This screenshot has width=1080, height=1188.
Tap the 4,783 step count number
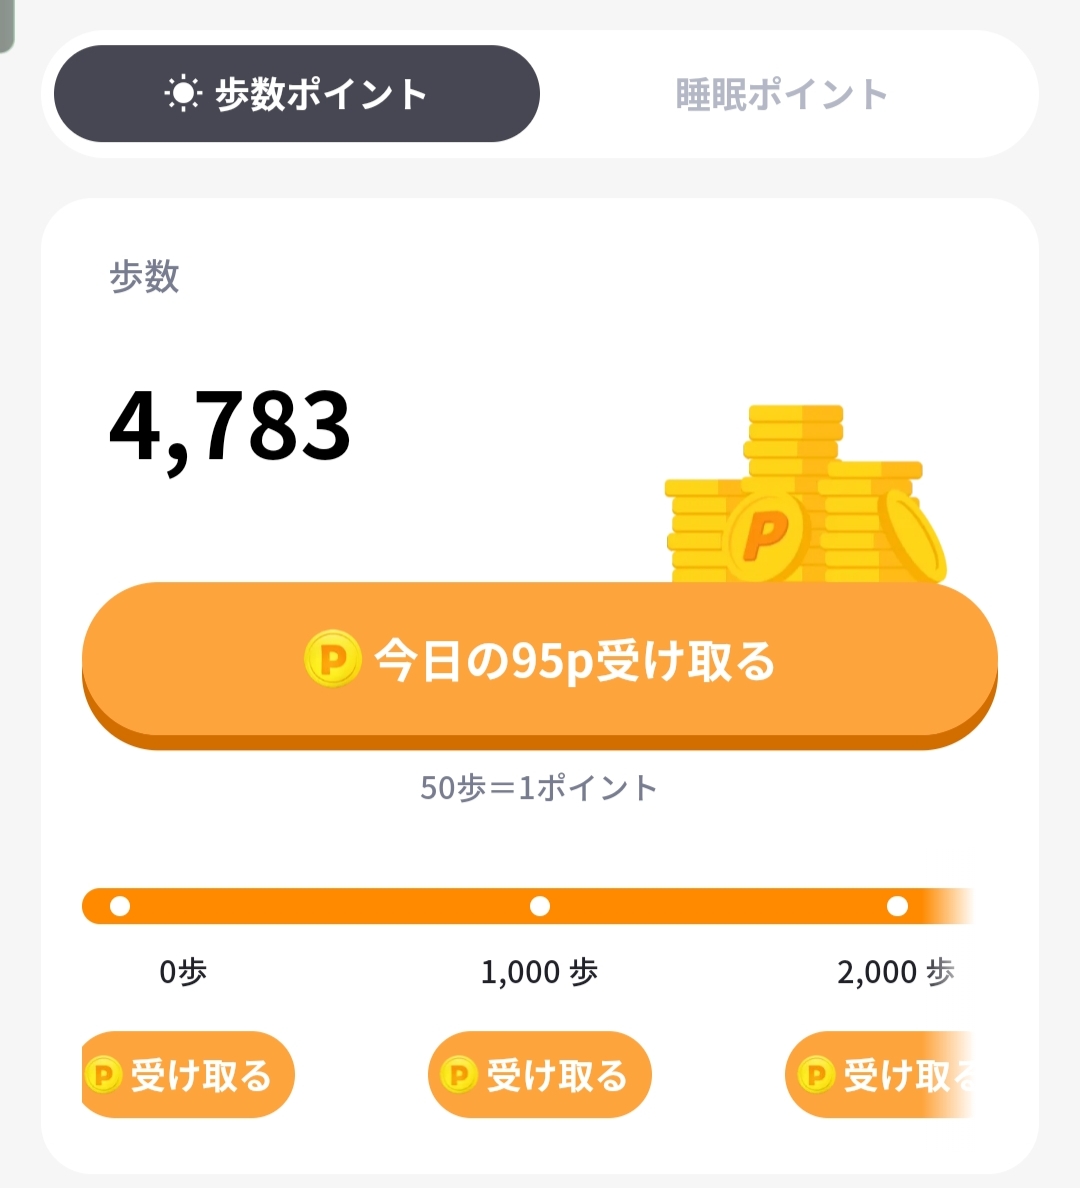click(x=230, y=427)
